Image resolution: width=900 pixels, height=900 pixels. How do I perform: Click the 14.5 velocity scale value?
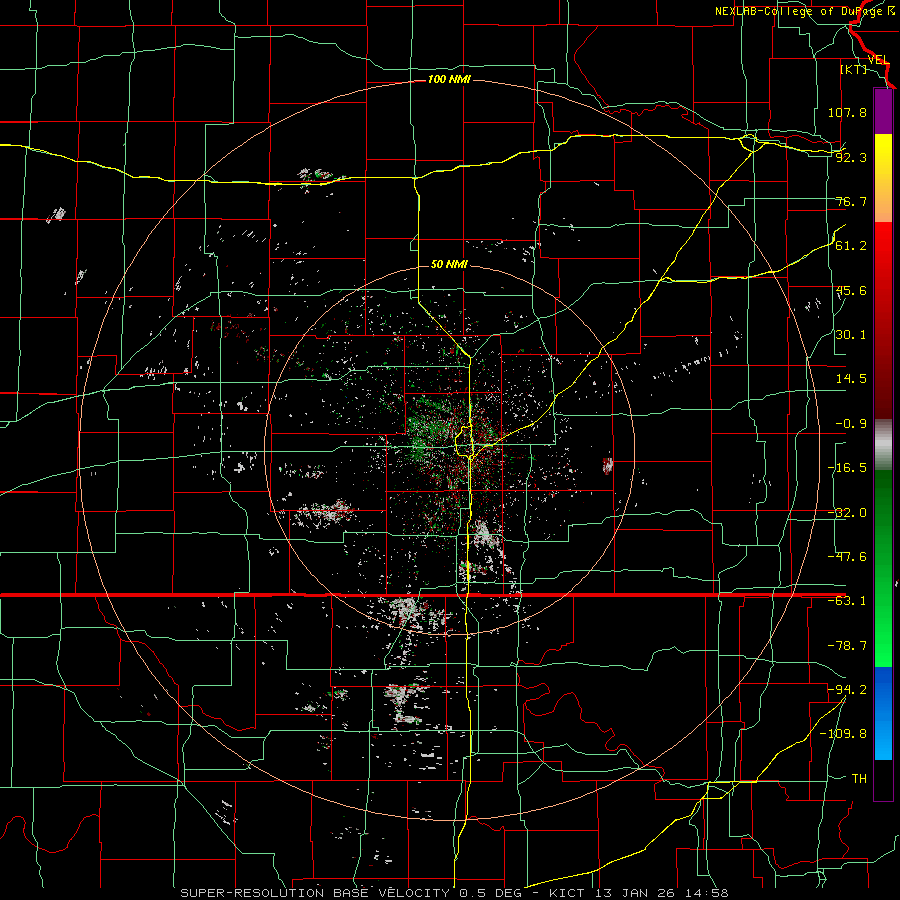(x=851, y=379)
